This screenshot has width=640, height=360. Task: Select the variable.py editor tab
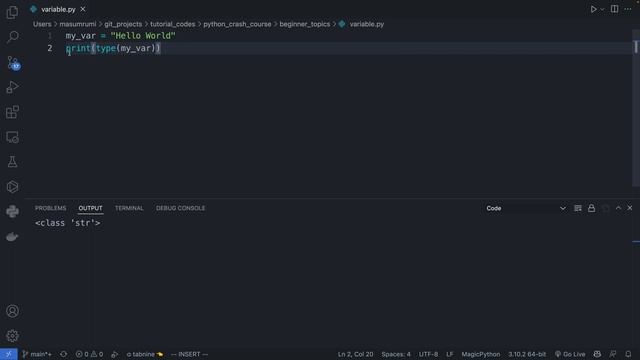pos(58,9)
